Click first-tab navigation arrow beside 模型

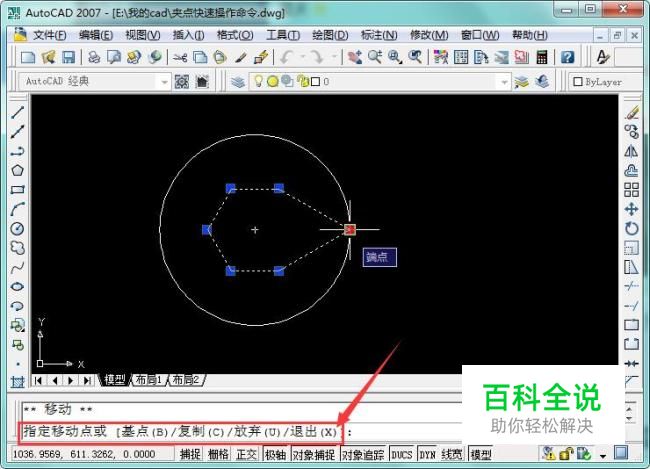point(38,380)
